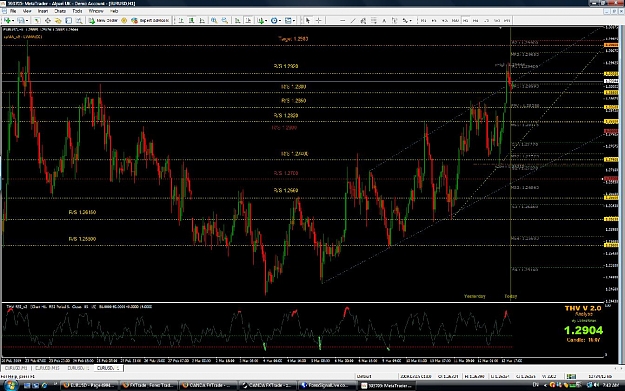Image resolution: width=625 pixels, height=391 pixels.
Task: Select the Fibonacci retracement tool
Action: [374, 20]
